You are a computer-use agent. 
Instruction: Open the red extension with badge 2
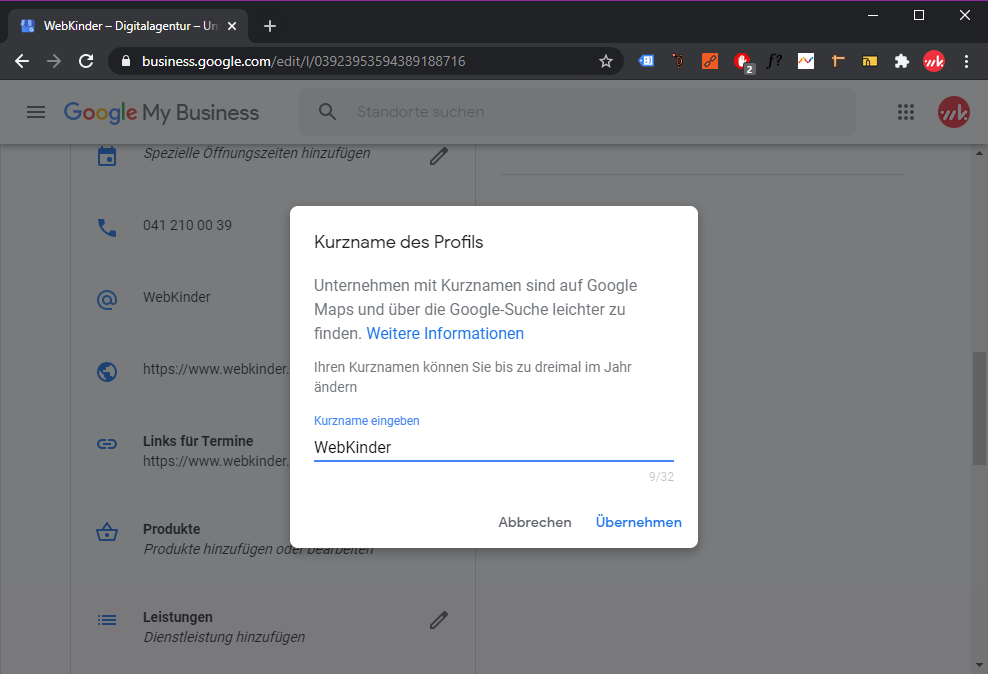click(743, 62)
